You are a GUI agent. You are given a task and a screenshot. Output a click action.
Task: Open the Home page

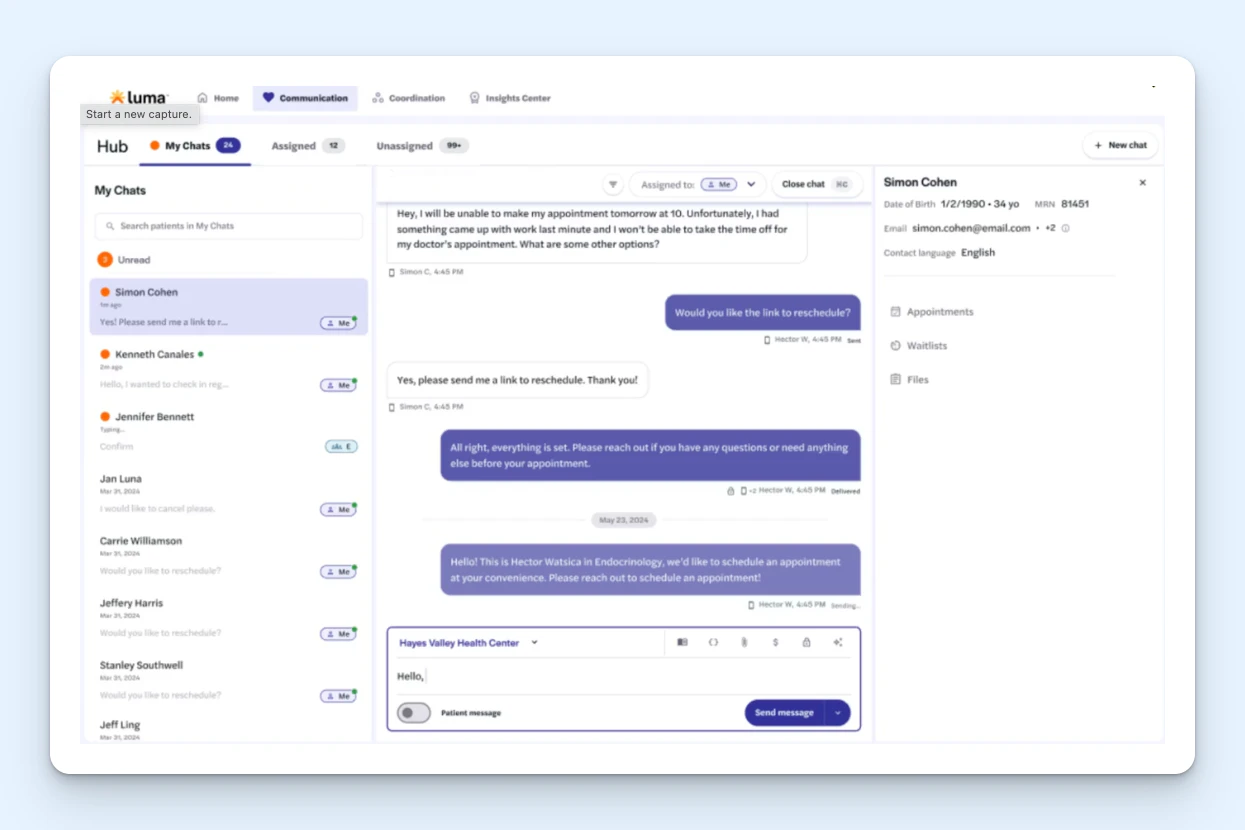click(x=218, y=98)
